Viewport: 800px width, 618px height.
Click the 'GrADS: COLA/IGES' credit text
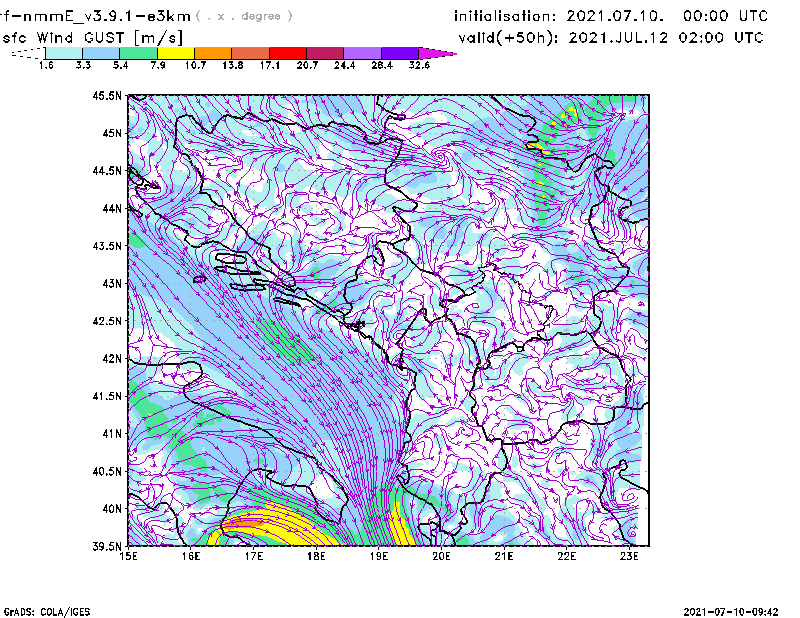(47, 612)
